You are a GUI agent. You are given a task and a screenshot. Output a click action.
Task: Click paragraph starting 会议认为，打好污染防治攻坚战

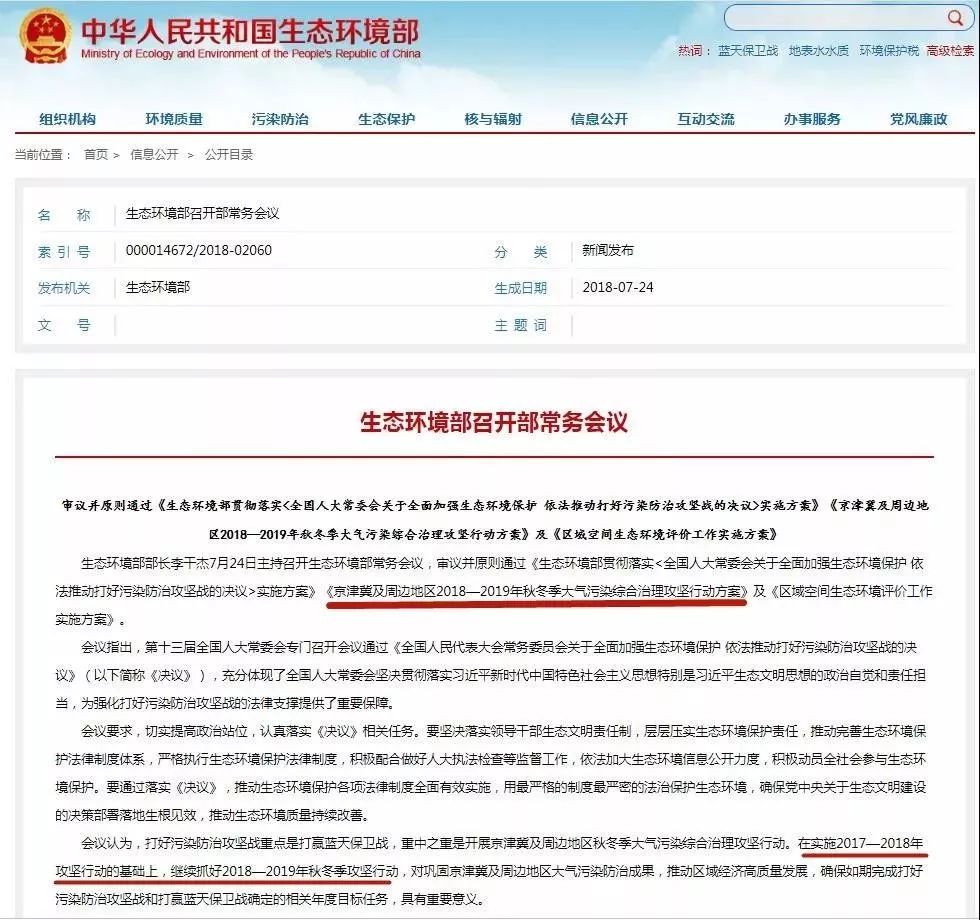coord(491,871)
